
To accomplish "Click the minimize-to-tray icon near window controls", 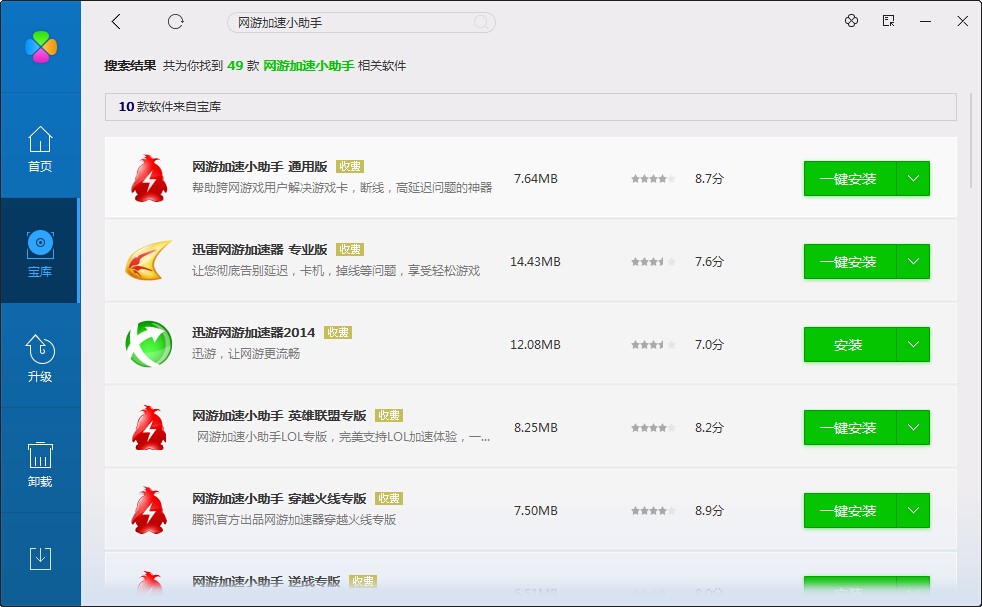I will point(888,21).
